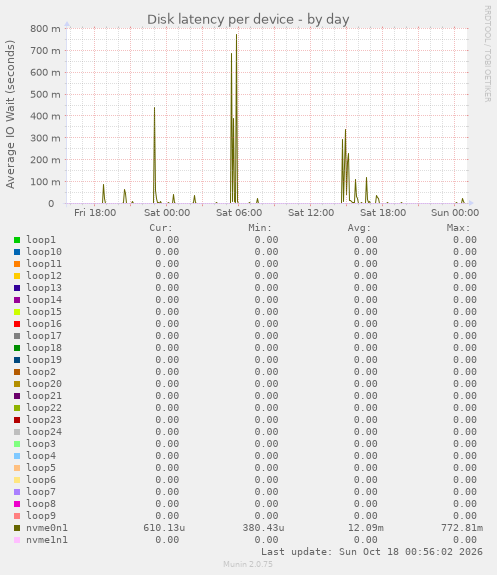Select the loop12 legend label
The image size is (497, 575).
tap(44, 276)
